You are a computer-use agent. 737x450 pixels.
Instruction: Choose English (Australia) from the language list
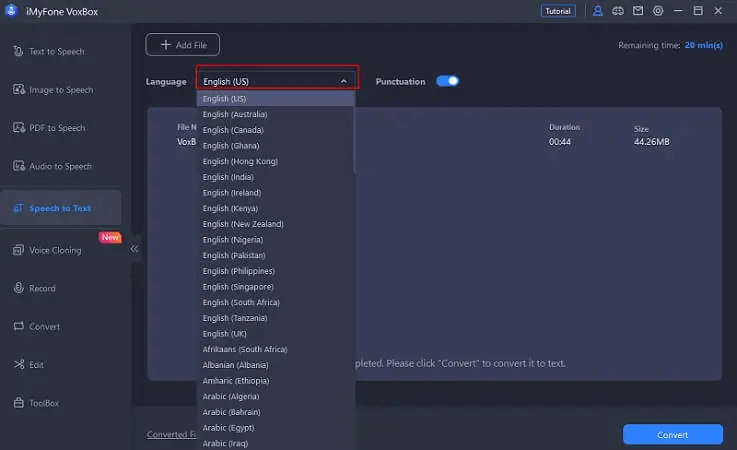pos(235,114)
